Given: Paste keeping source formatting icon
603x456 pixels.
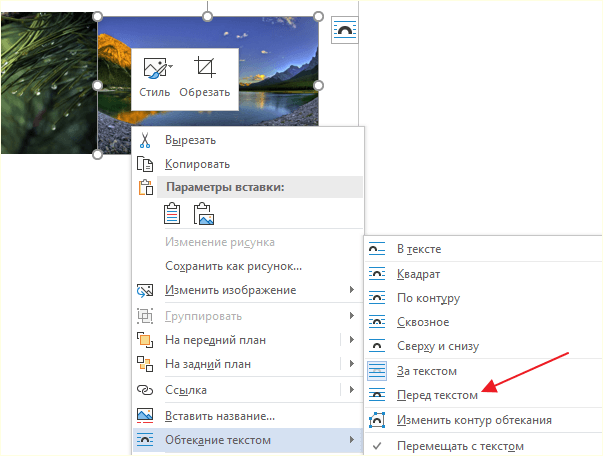Looking at the screenshot, I should [x=172, y=213].
